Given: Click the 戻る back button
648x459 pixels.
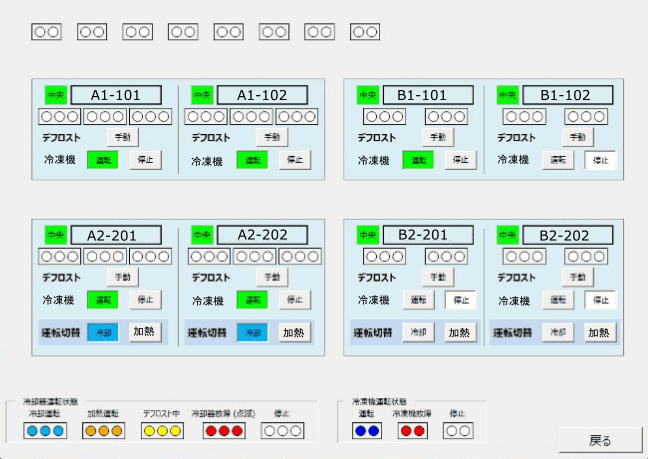Looking at the screenshot, I should pyautogui.click(x=599, y=440).
